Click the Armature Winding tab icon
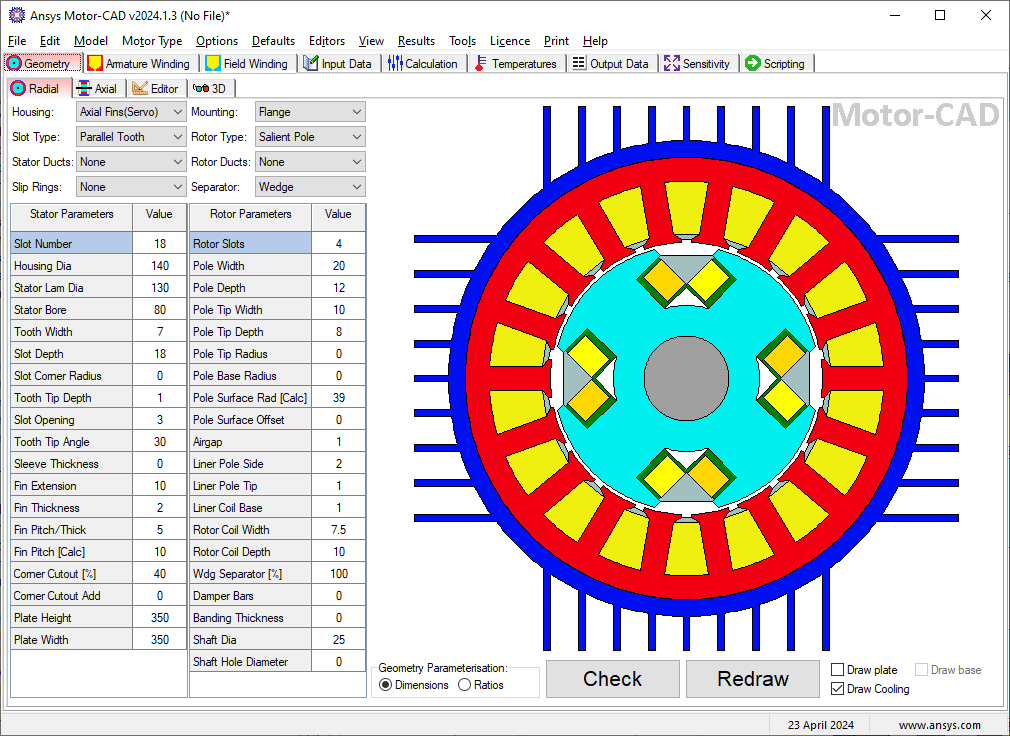 coord(95,63)
